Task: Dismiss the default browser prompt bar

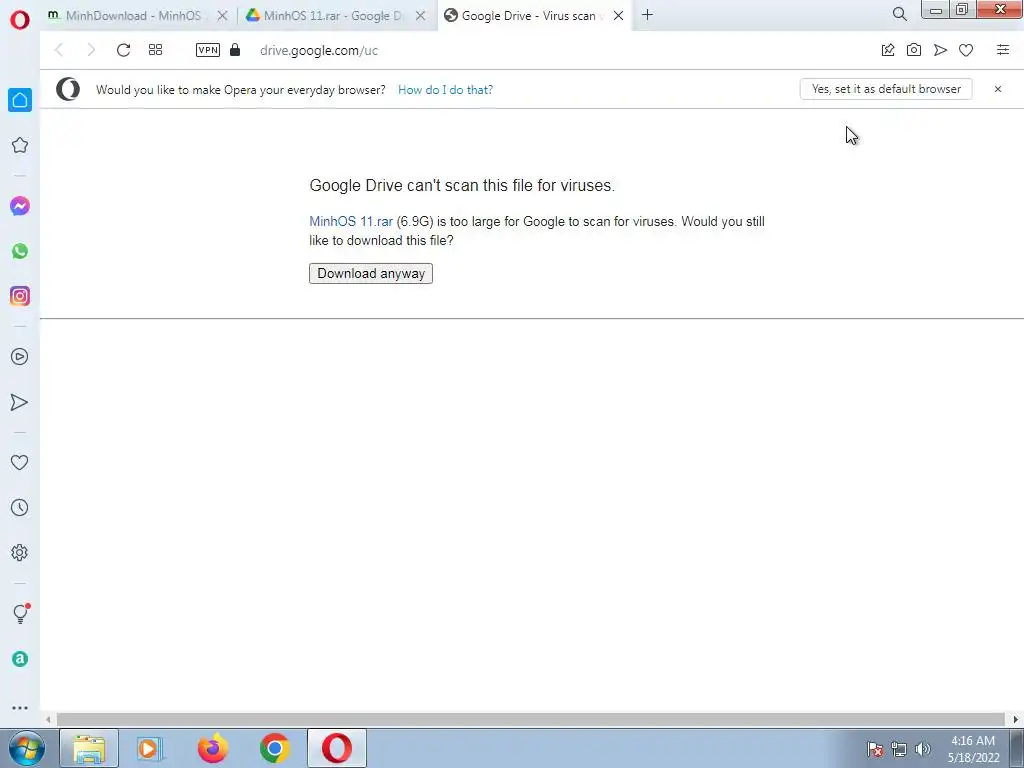Action: point(998,89)
